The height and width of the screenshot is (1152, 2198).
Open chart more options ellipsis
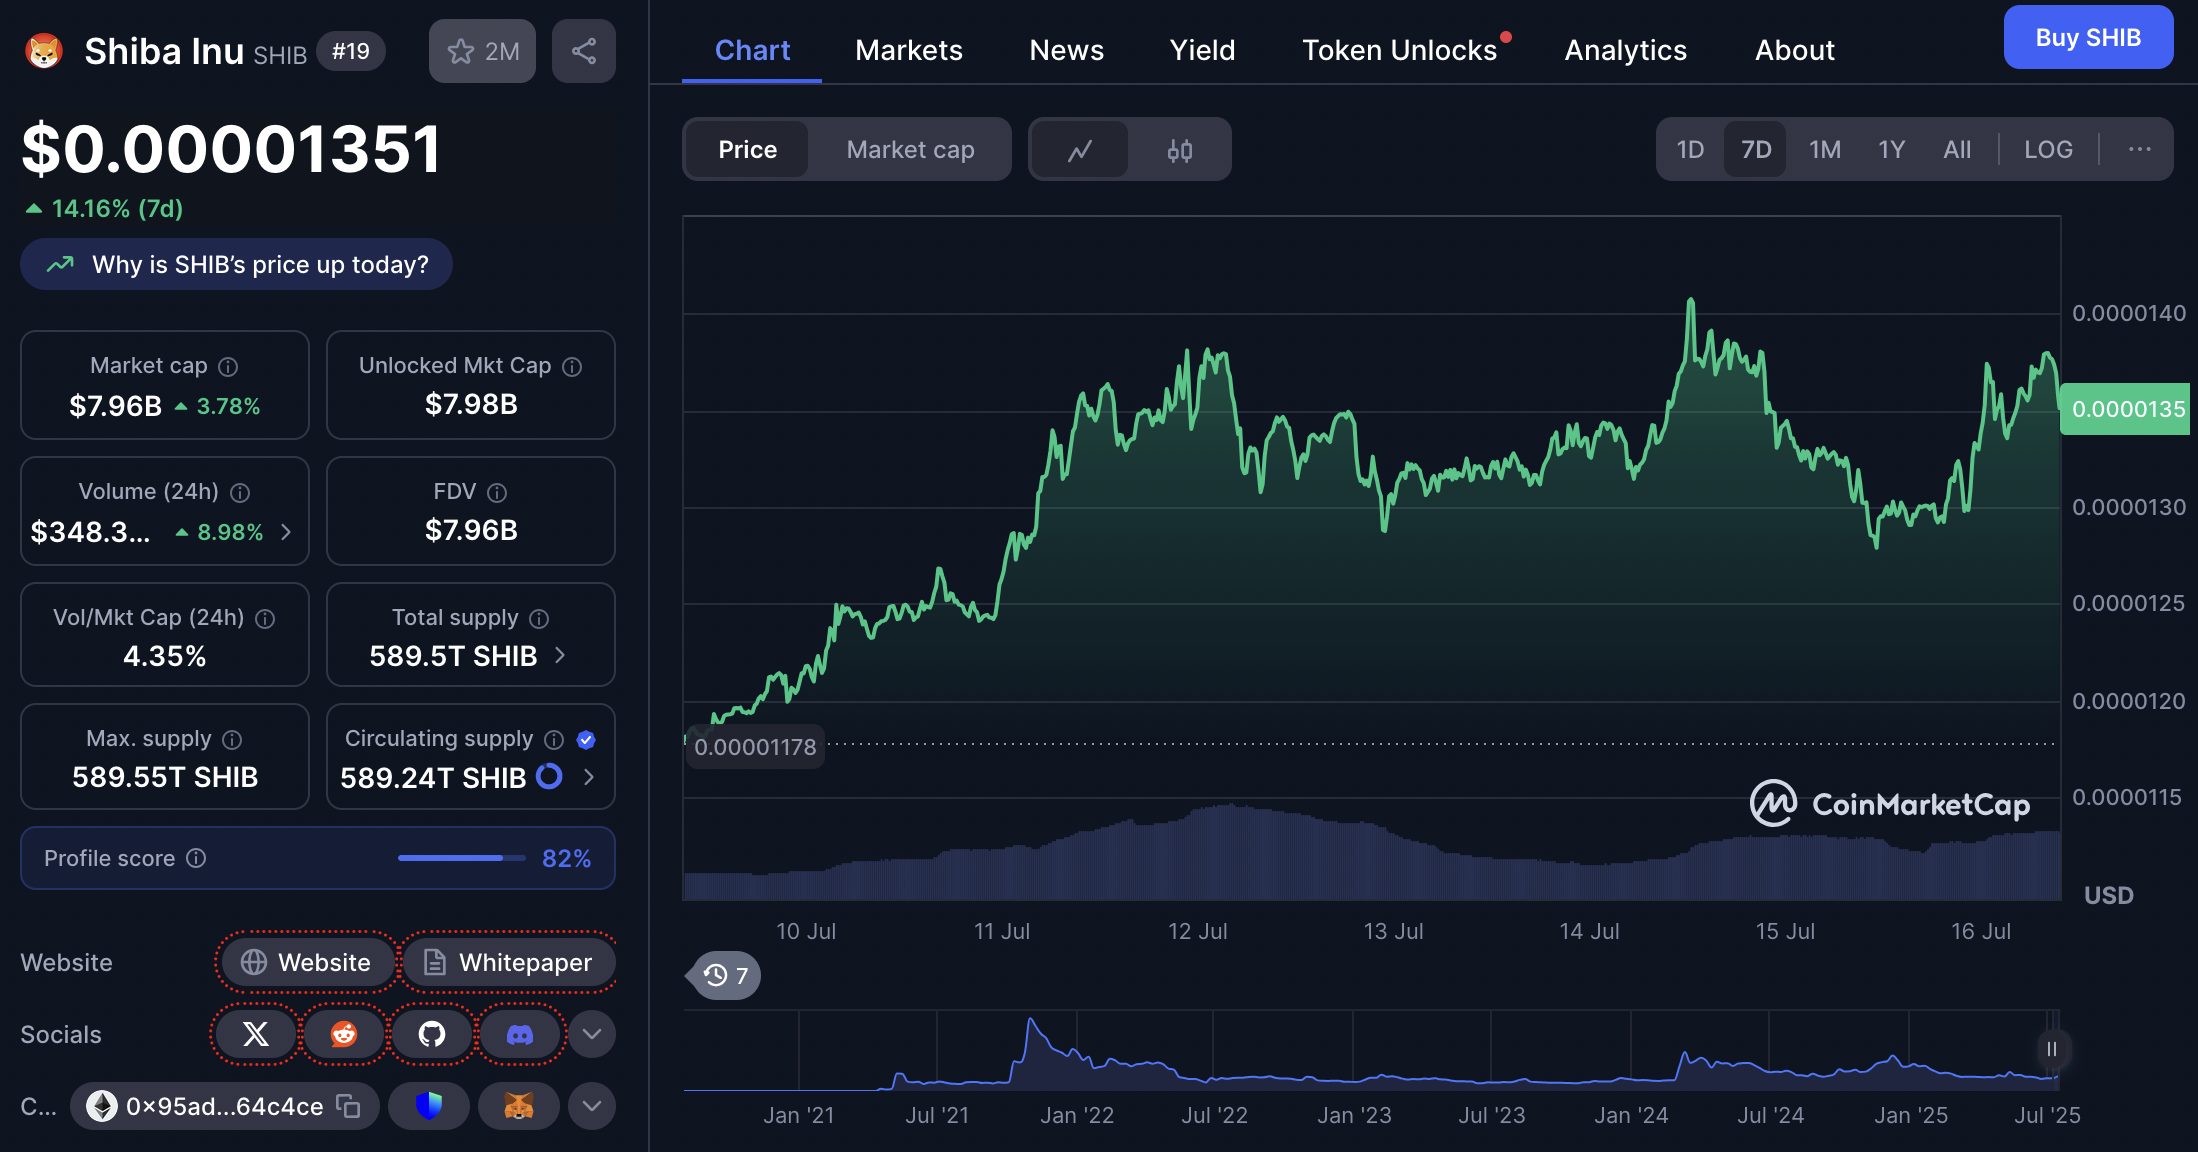[x=2139, y=150]
